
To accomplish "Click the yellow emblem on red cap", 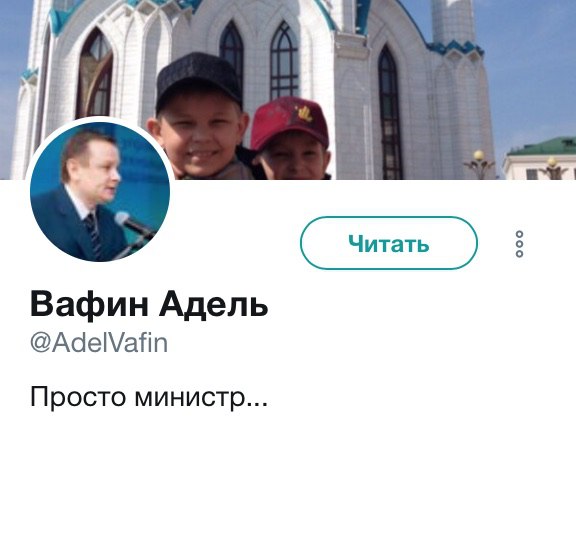I will tap(305, 114).
